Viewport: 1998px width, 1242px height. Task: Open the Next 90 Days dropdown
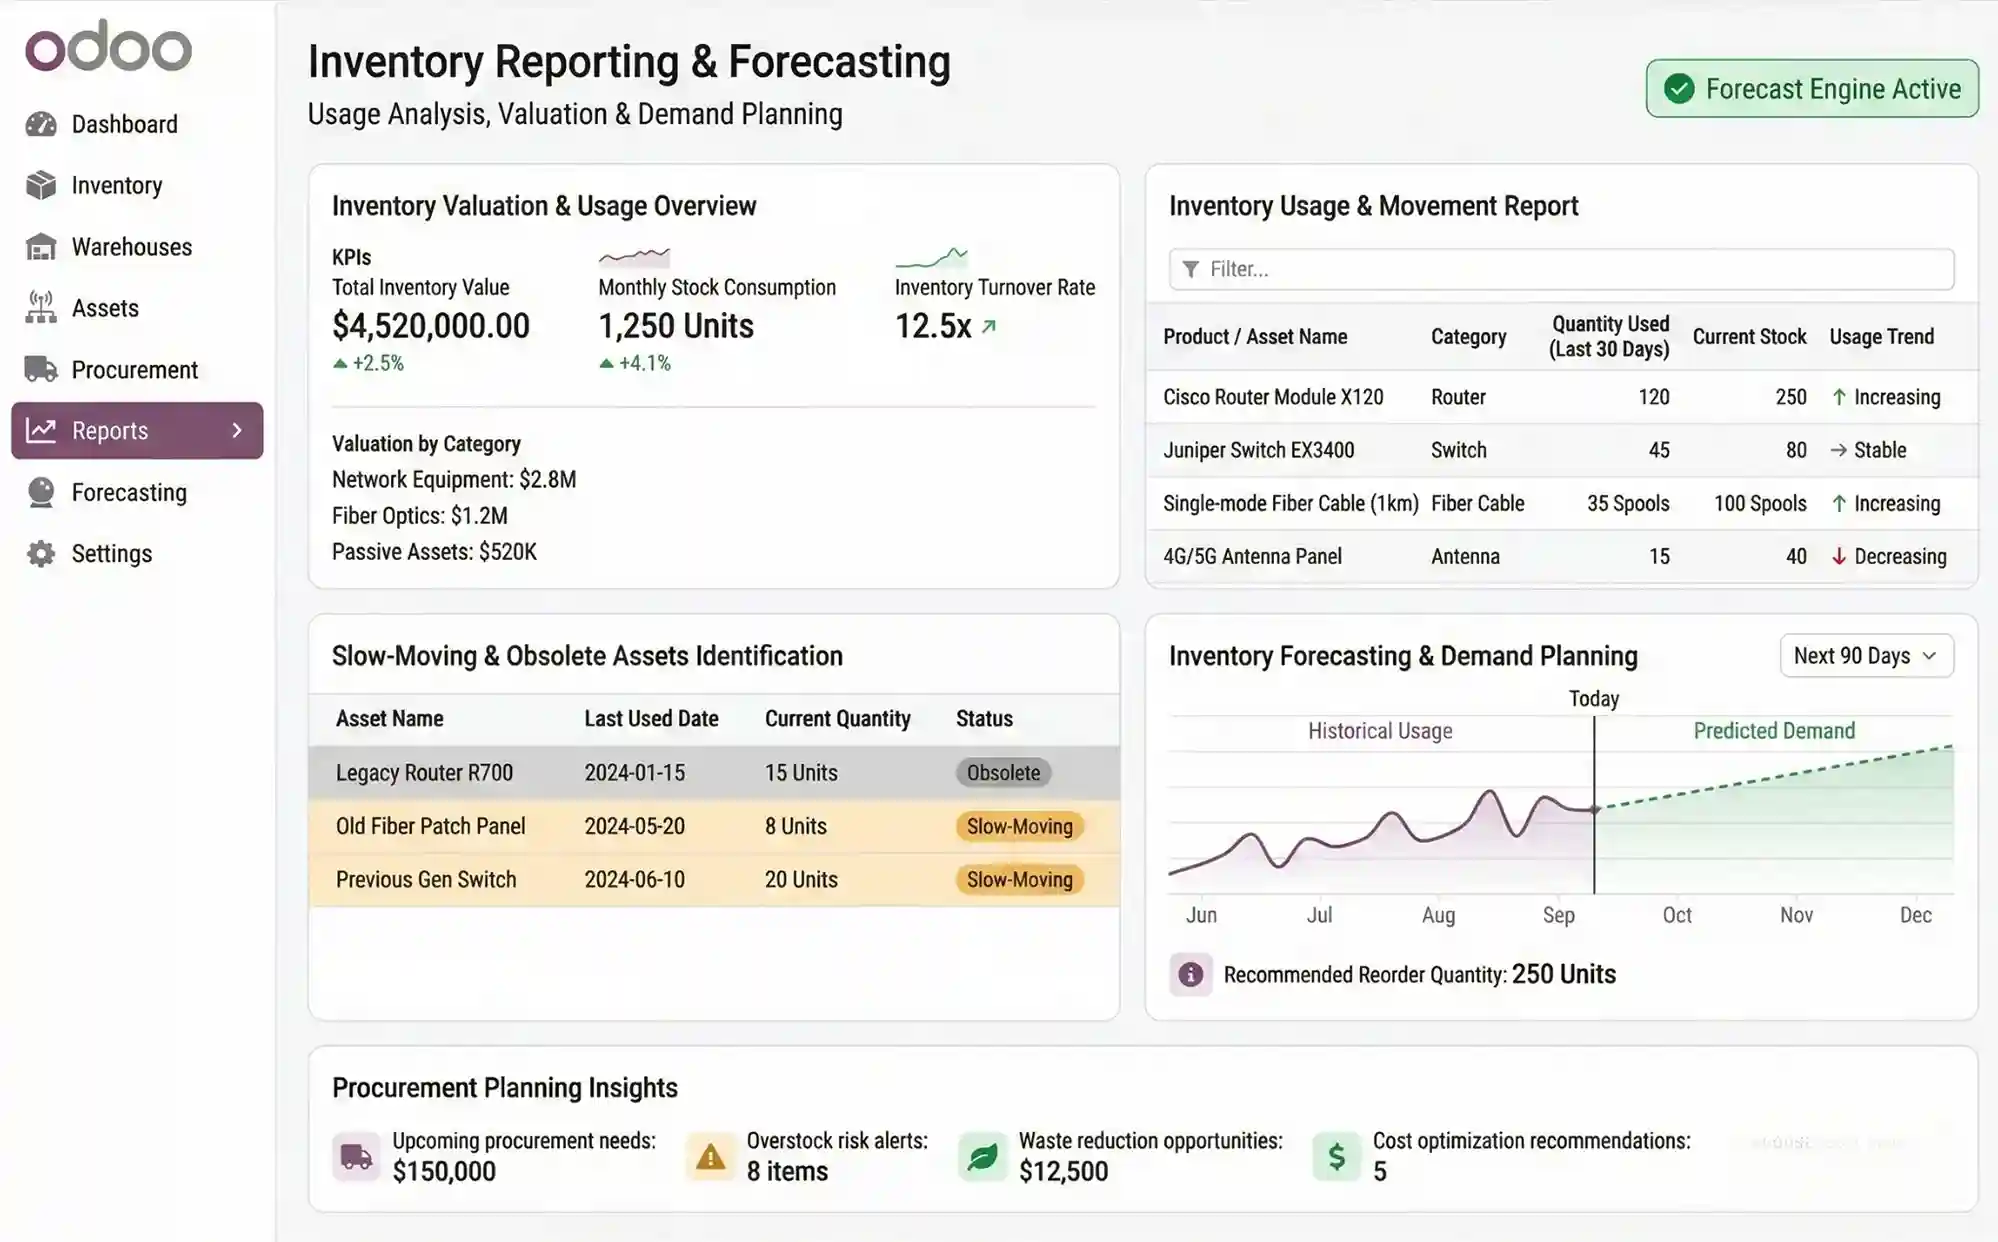pos(1866,655)
